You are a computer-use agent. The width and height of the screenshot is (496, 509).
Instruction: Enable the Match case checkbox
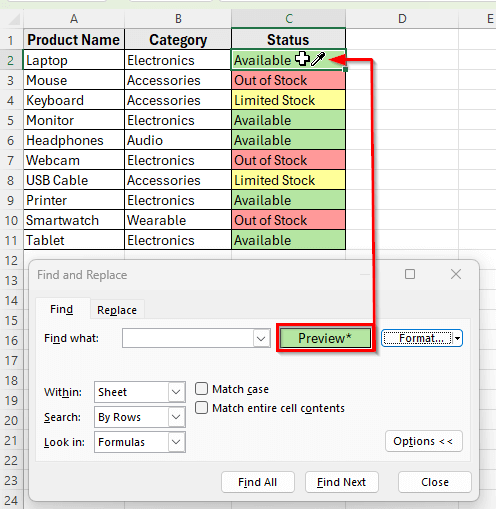click(201, 389)
